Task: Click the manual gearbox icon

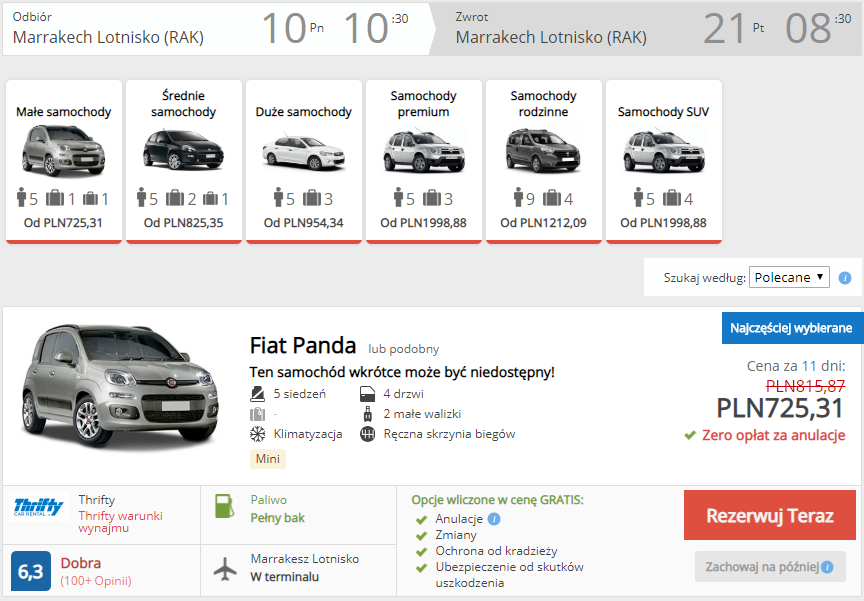Action: 367,434
